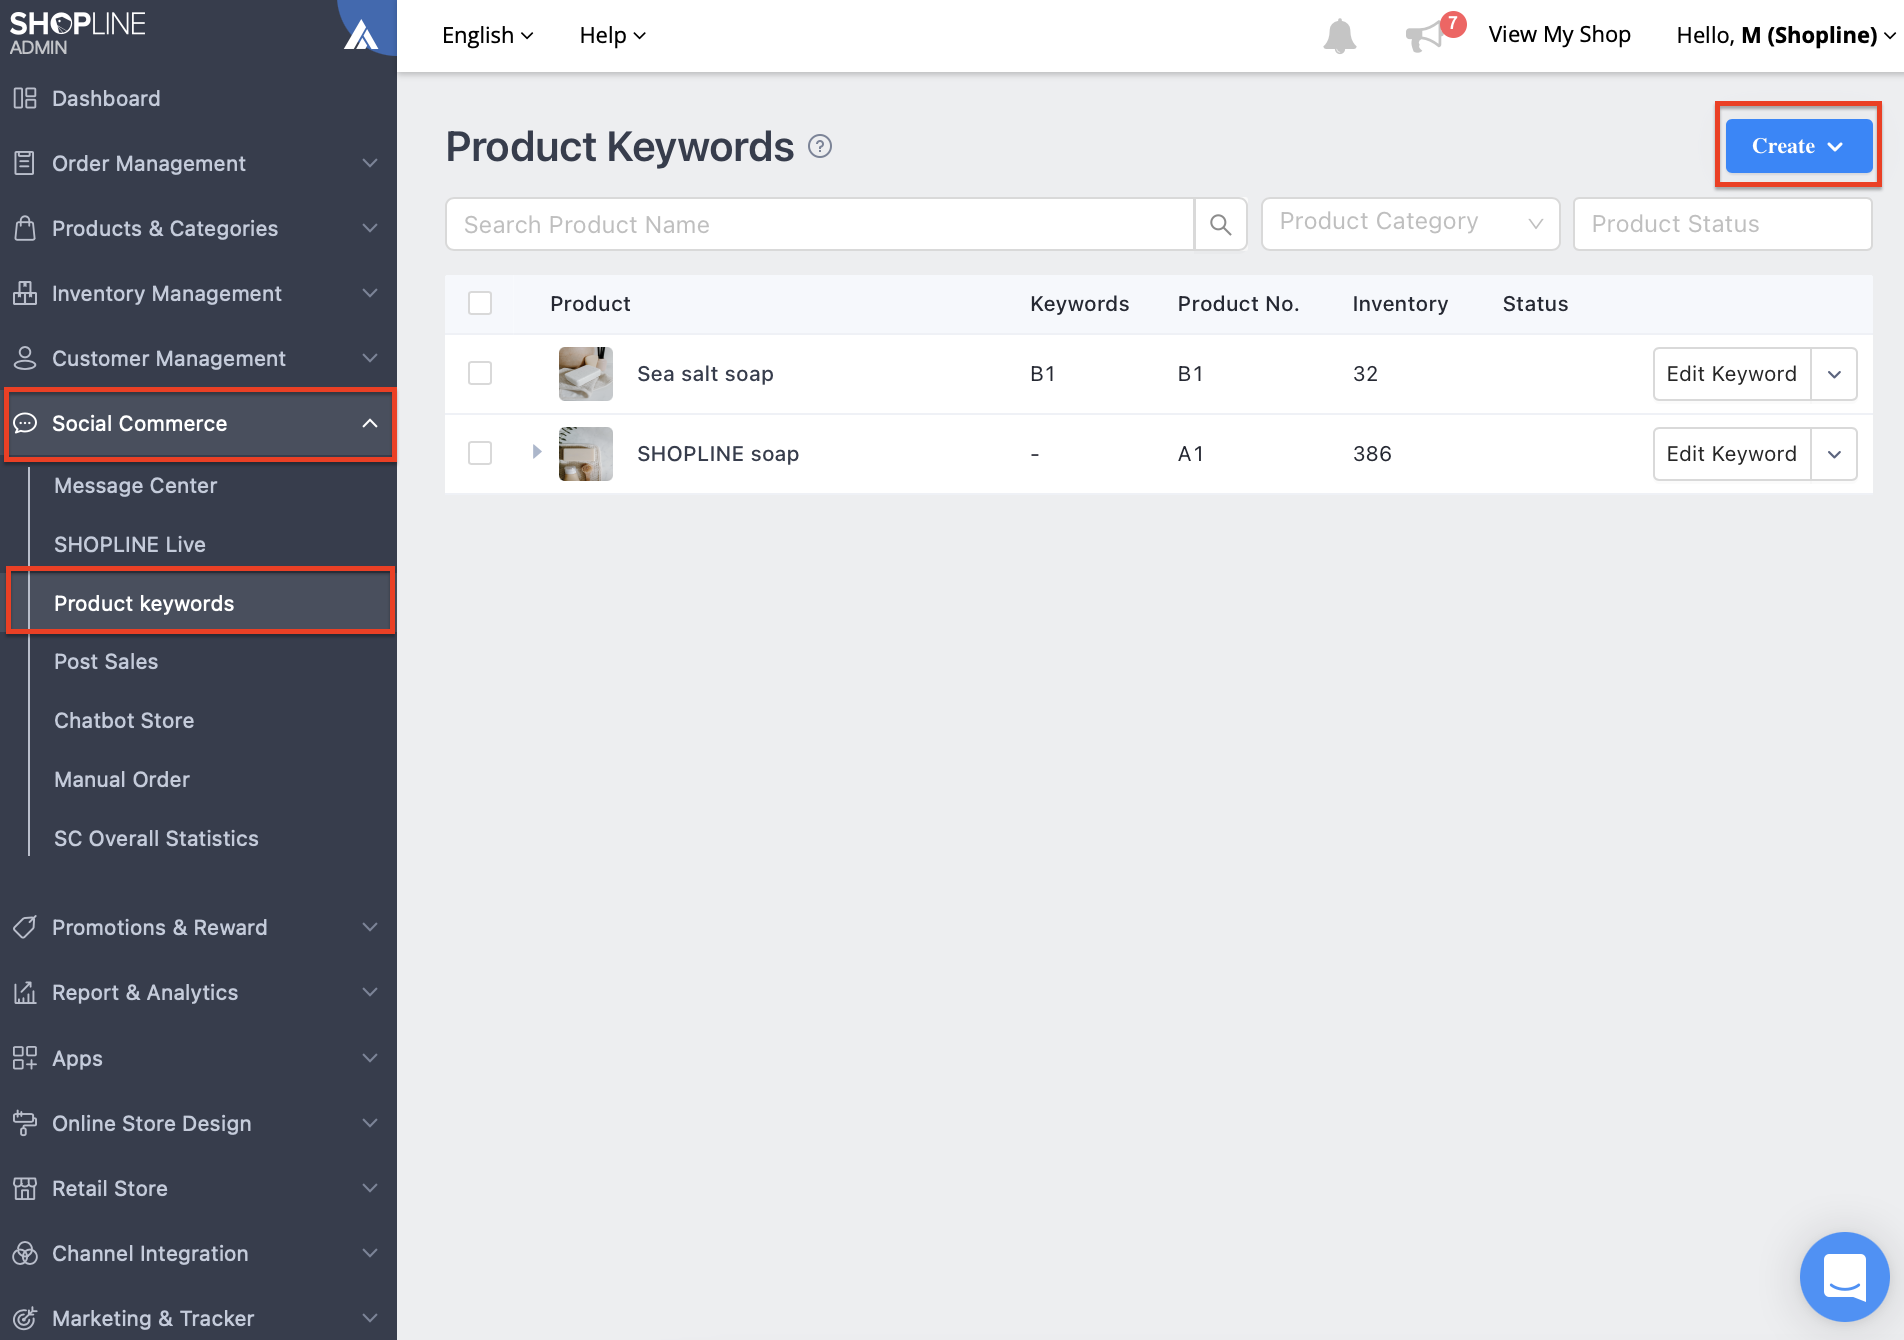Open the Hello, M (Shopline) account menu
Screen dimensions: 1904x1340
pyautogui.click(x=1786, y=35)
